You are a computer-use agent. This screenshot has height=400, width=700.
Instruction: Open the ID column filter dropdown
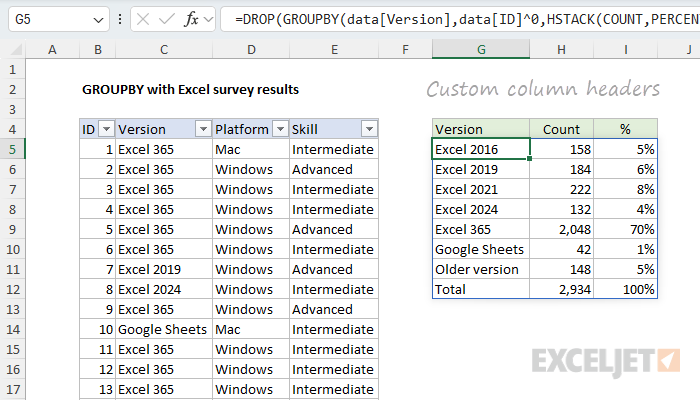click(106, 129)
